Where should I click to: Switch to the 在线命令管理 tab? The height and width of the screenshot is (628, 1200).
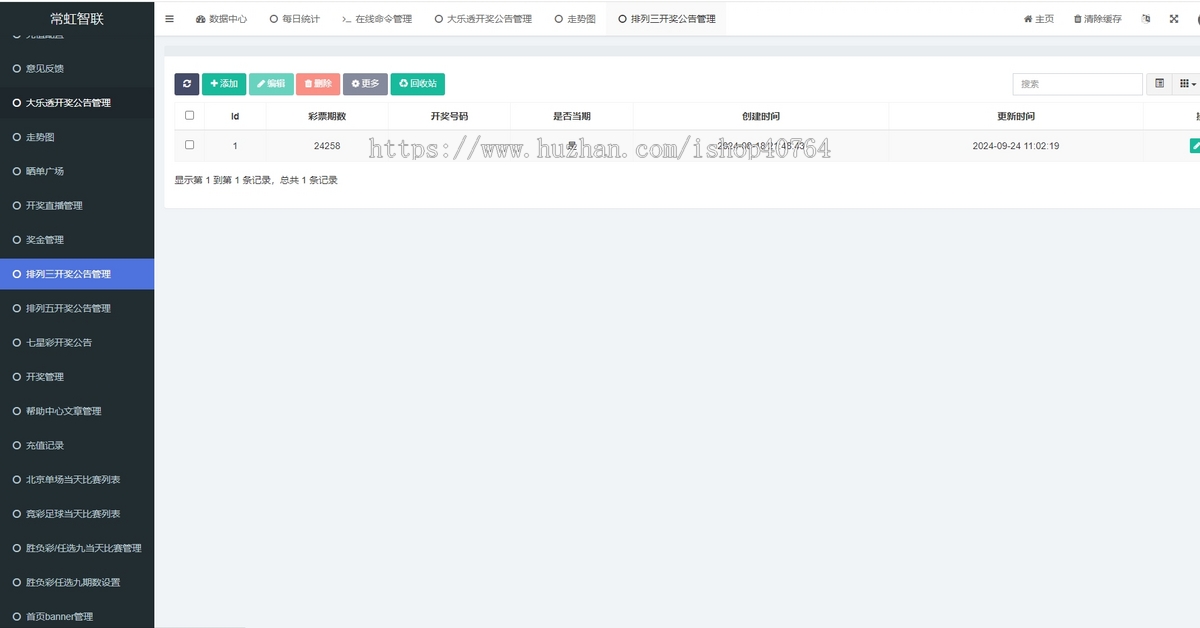point(377,19)
